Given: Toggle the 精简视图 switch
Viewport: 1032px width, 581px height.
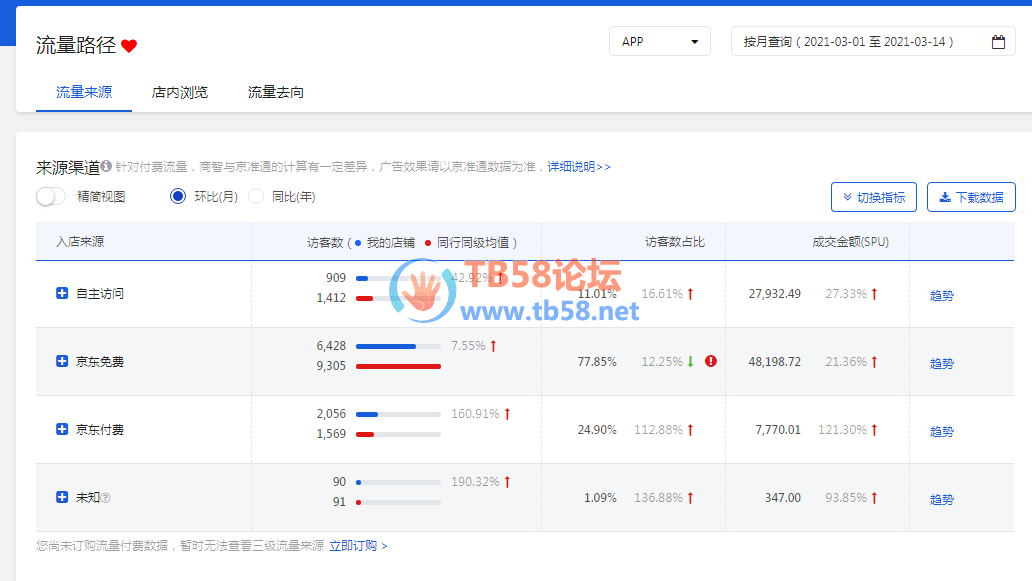Looking at the screenshot, I should point(51,196).
